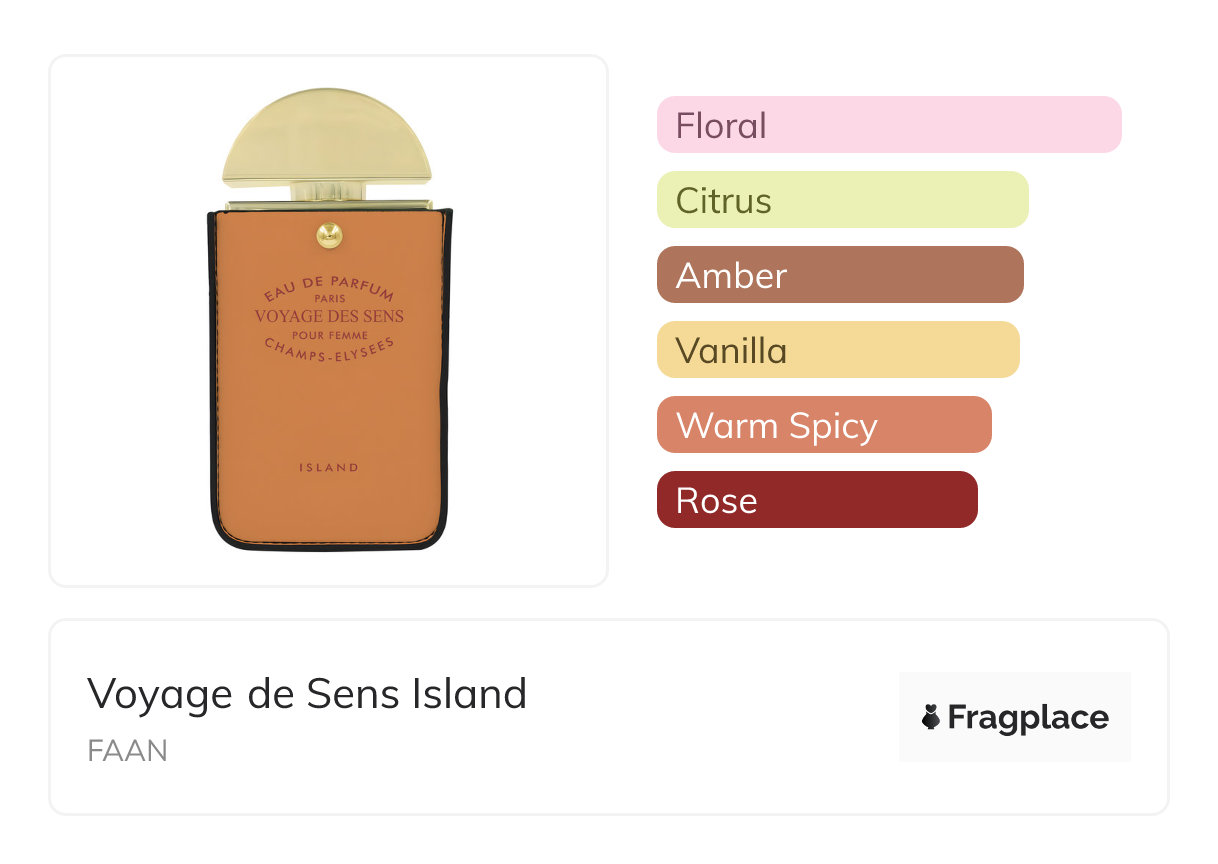The image size is (1218, 864).
Task: Select the Citrus accord bar
Action: (x=843, y=200)
